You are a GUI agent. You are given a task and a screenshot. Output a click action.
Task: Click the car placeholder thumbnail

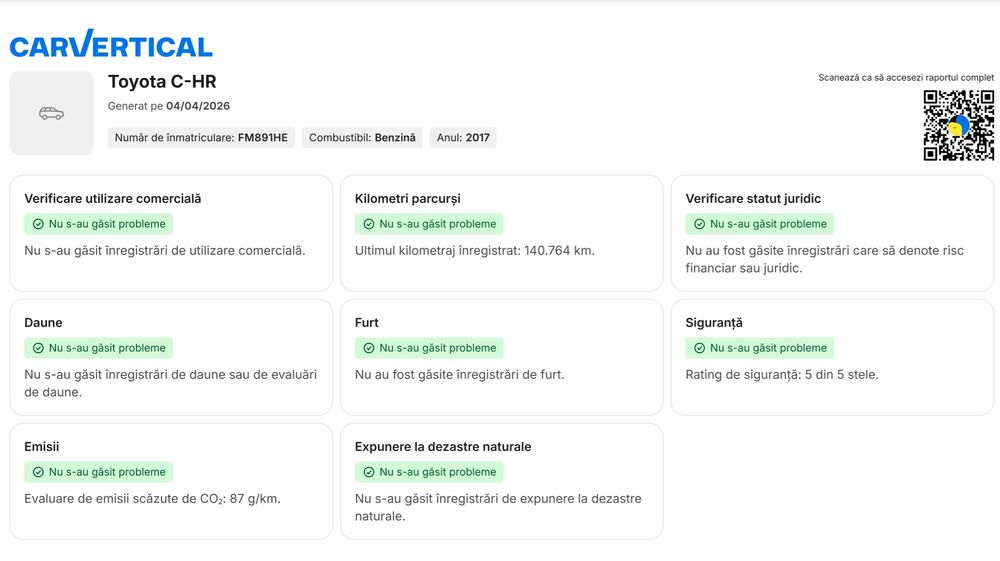pos(51,113)
